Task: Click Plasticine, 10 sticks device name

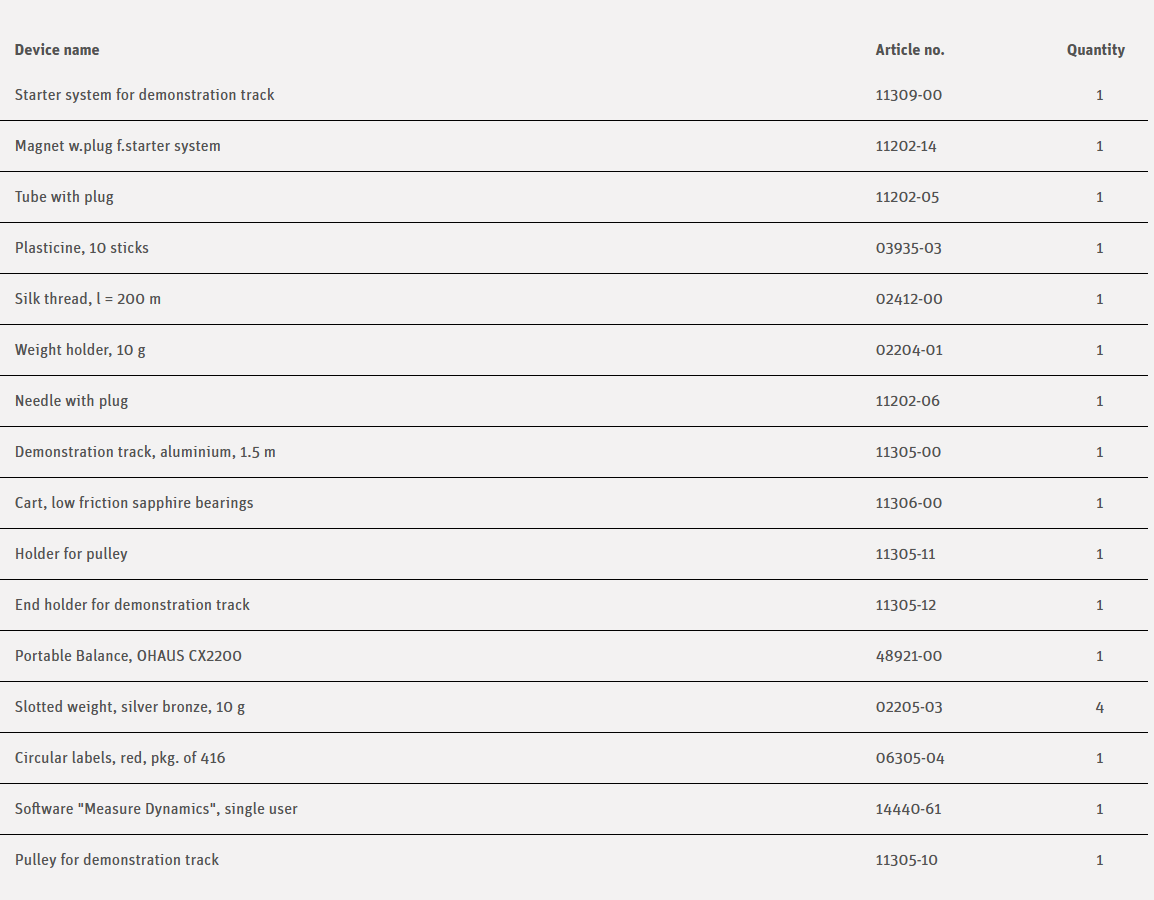Action: pyautogui.click(x=81, y=248)
